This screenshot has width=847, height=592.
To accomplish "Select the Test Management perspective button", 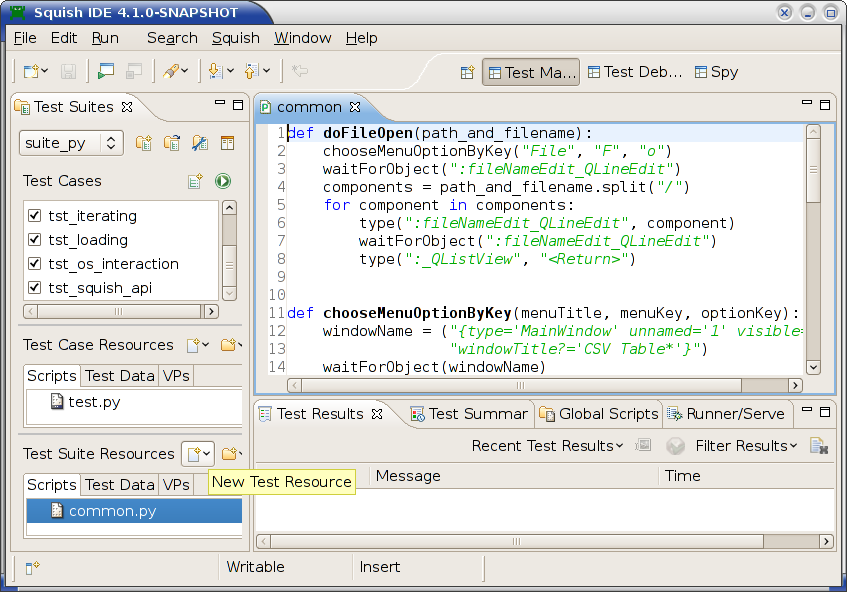I will pos(531,72).
